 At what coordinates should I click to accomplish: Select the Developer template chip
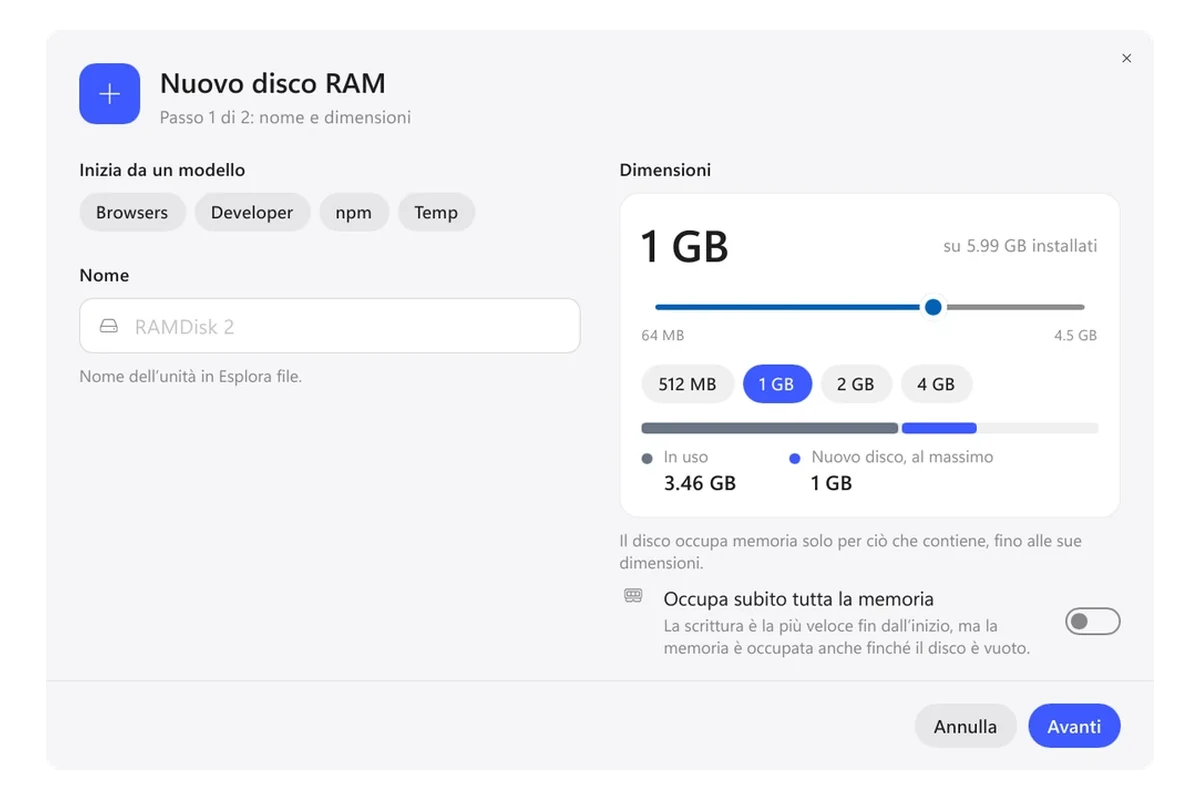(x=252, y=212)
